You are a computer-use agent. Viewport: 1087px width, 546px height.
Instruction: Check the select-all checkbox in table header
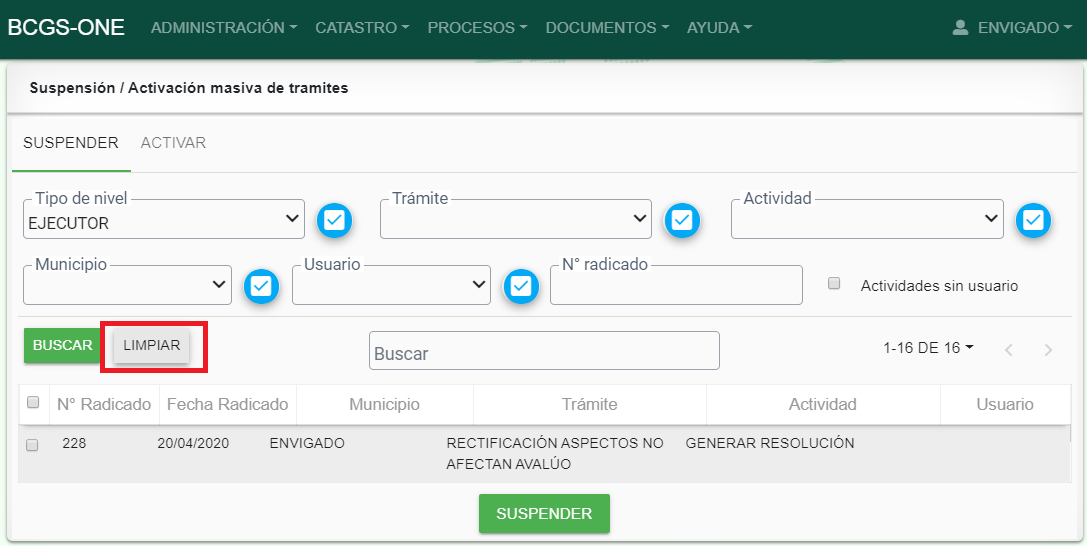pos(33,403)
